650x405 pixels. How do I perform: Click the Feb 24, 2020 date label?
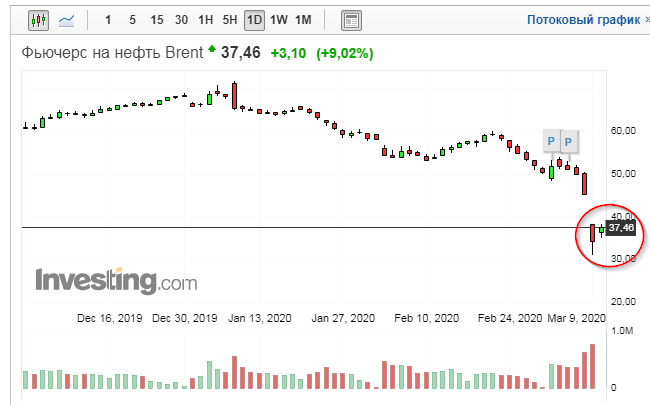click(x=510, y=318)
